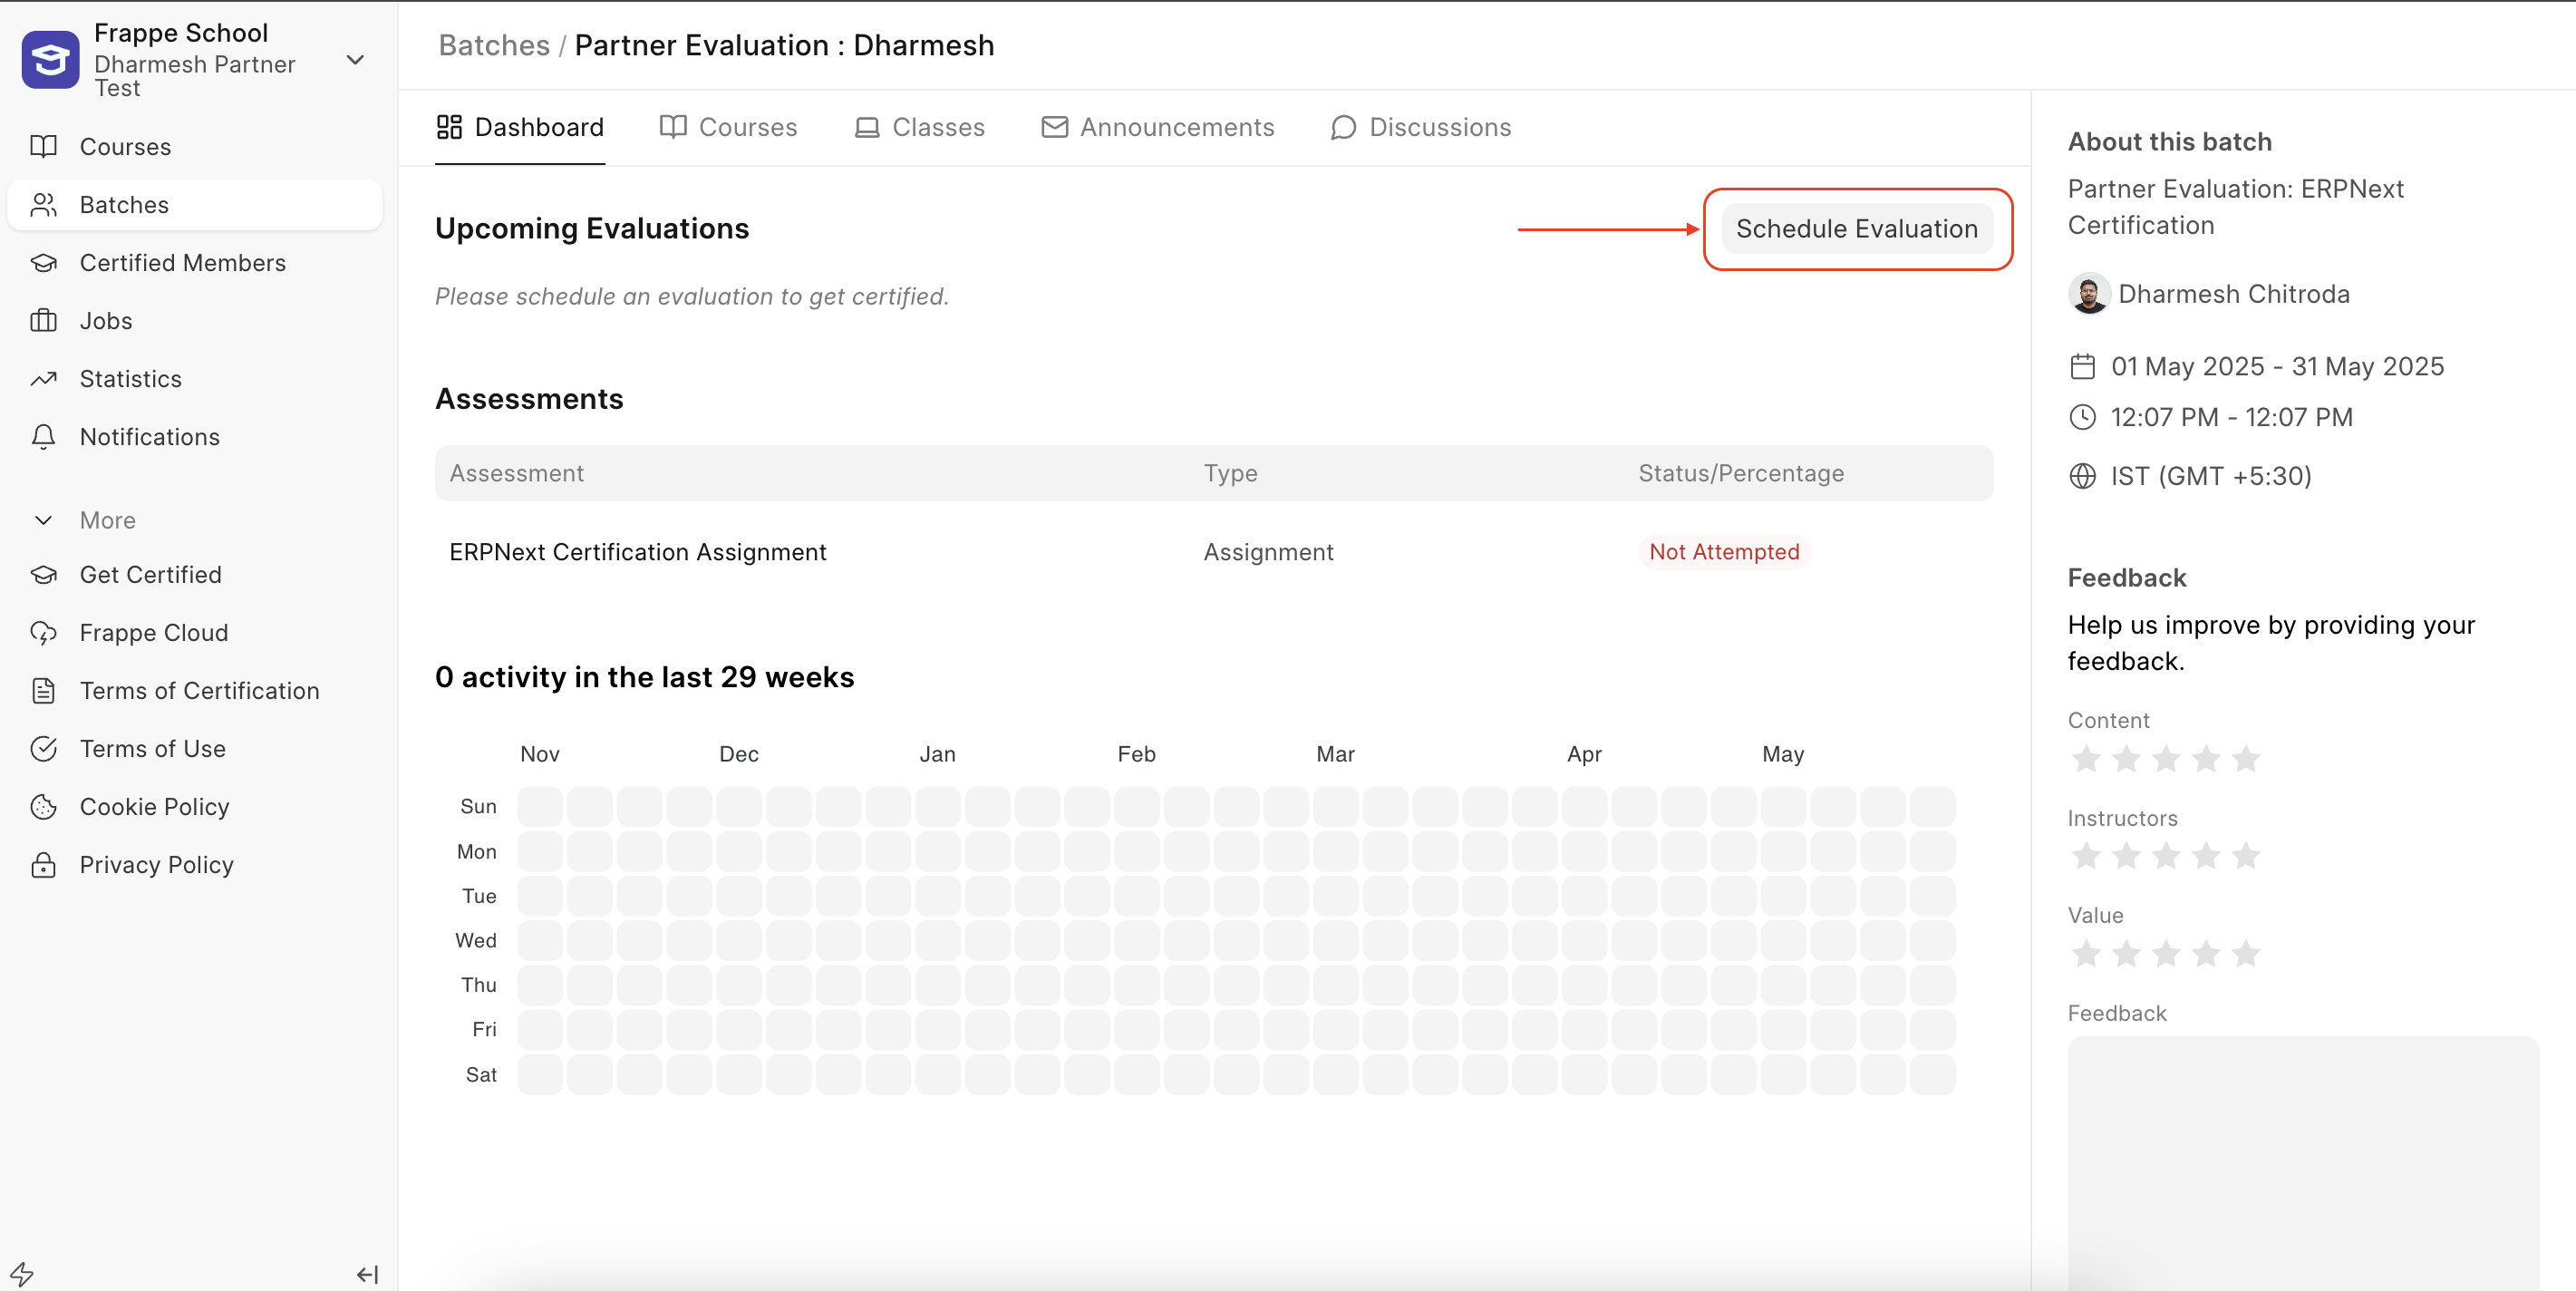The image size is (2576, 1291).
Task: Collapse the sidebar with the arrow icon
Action: pyautogui.click(x=367, y=1274)
